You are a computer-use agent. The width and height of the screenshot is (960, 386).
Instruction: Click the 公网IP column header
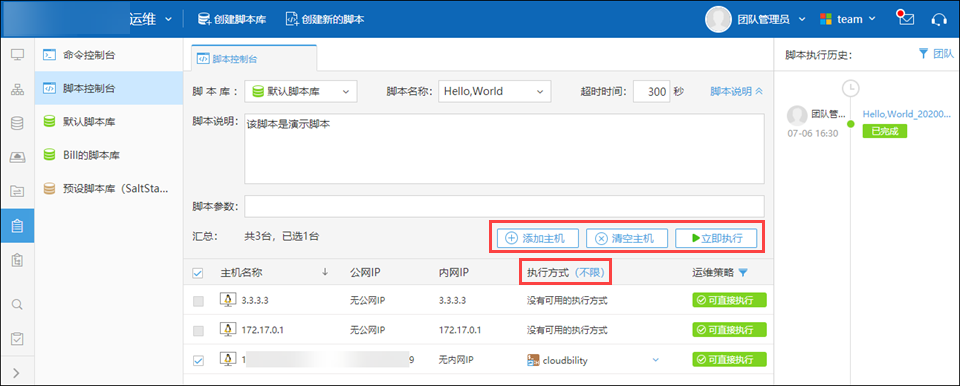(x=366, y=273)
